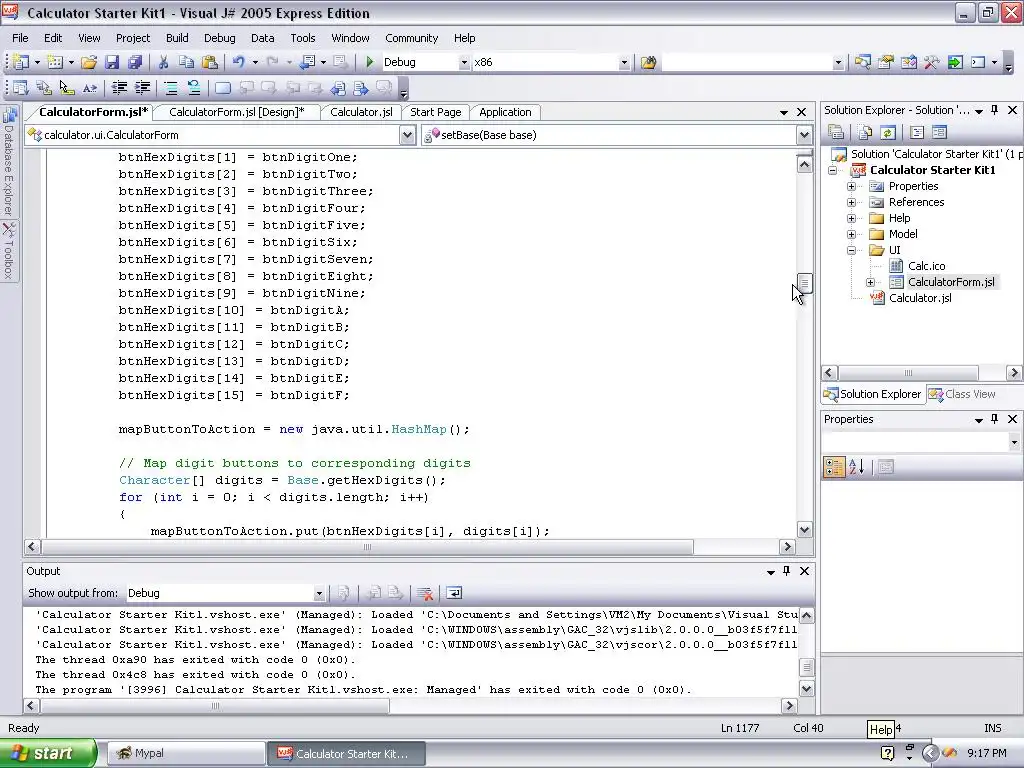Image resolution: width=1024 pixels, height=768 pixels.
Task: Expand the Properties node in tree
Action: click(852, 186)
